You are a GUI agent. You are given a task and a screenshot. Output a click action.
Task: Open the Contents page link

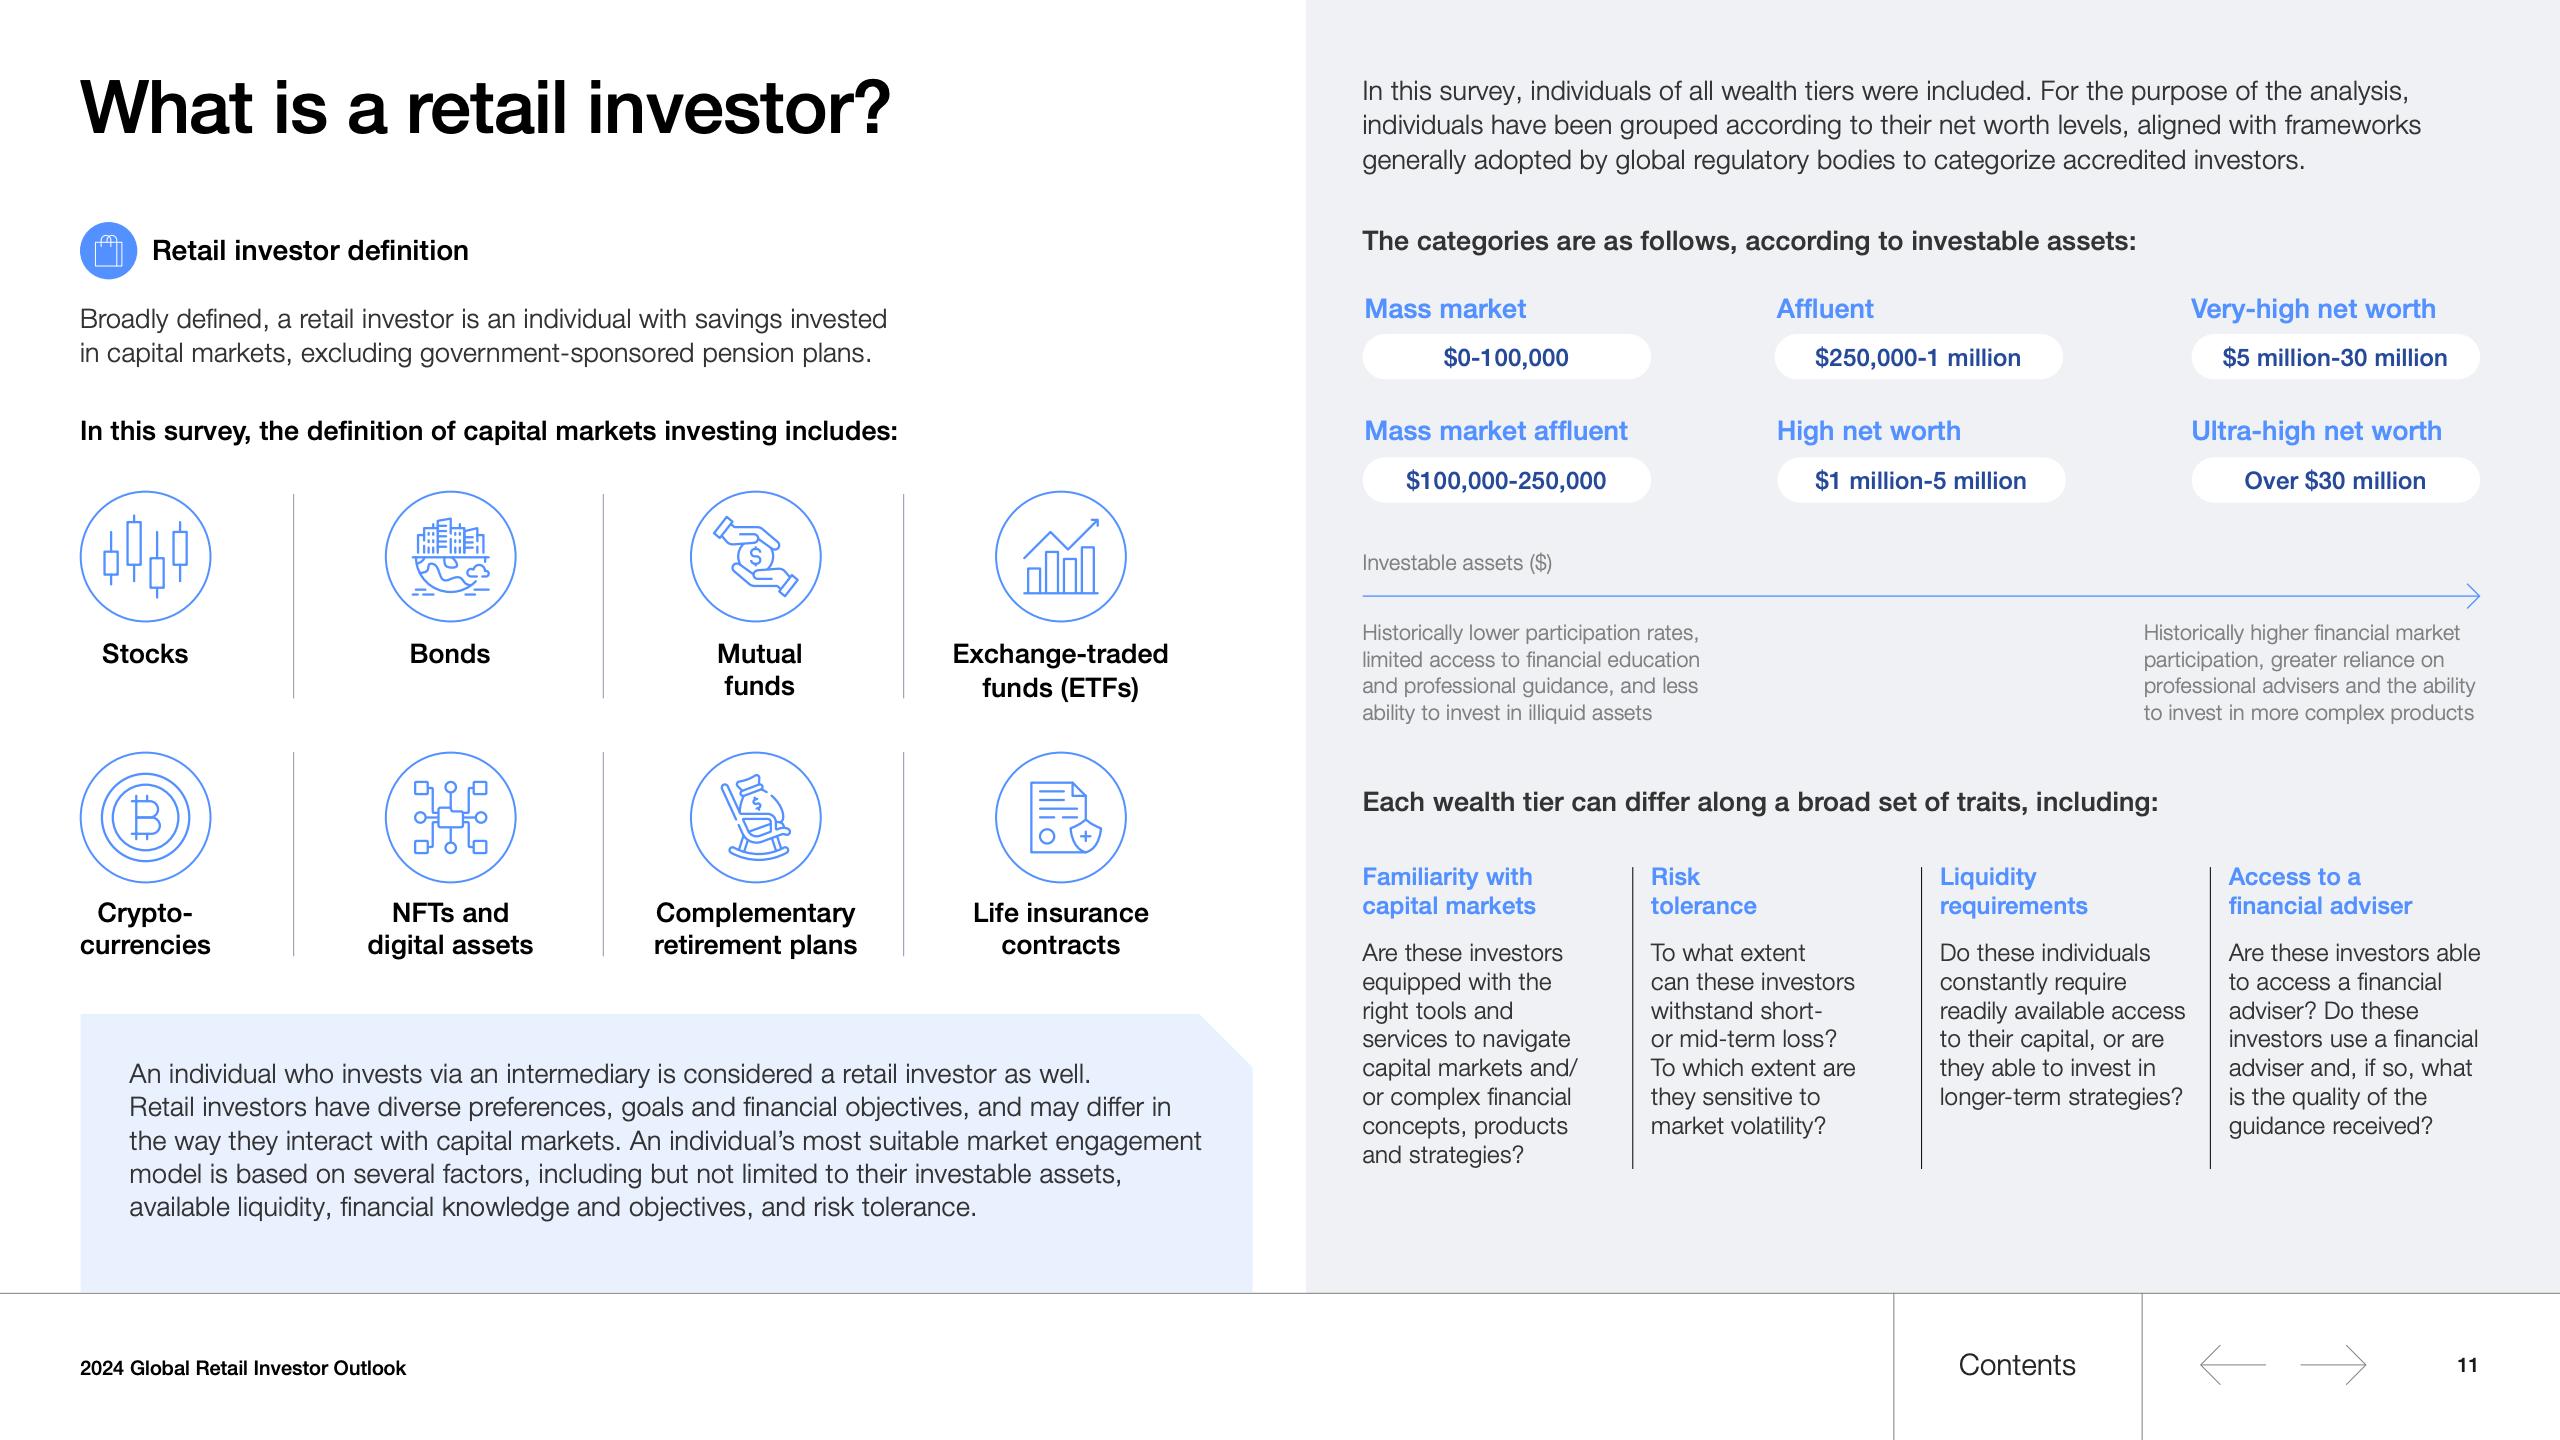point(2017,1365)
